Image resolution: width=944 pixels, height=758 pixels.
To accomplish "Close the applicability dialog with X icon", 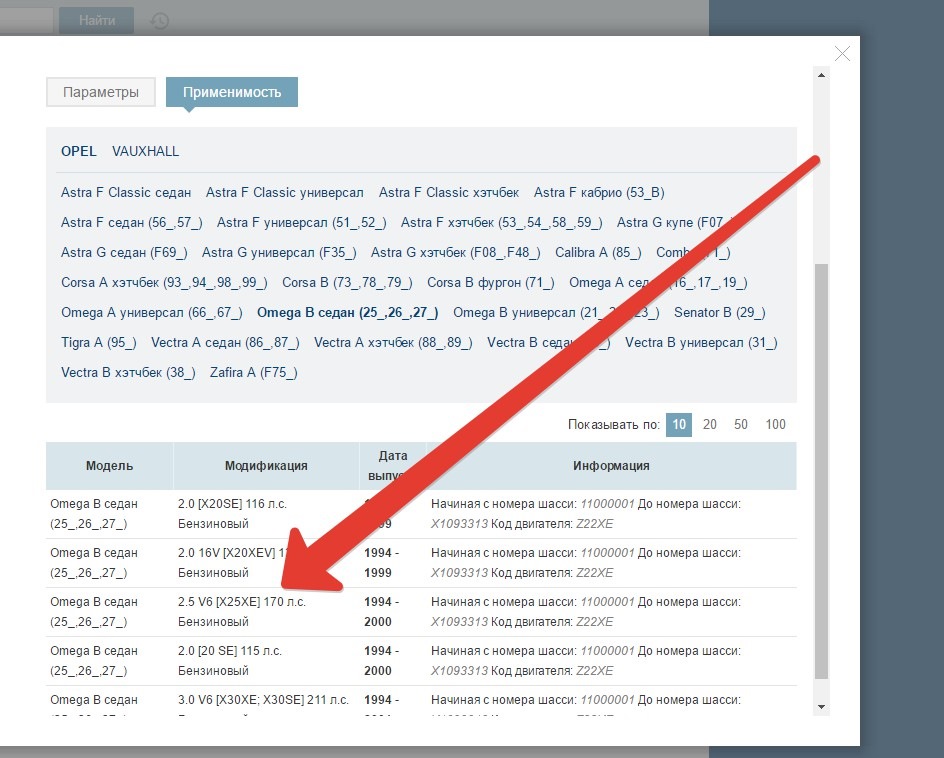I will click(842, 54).
